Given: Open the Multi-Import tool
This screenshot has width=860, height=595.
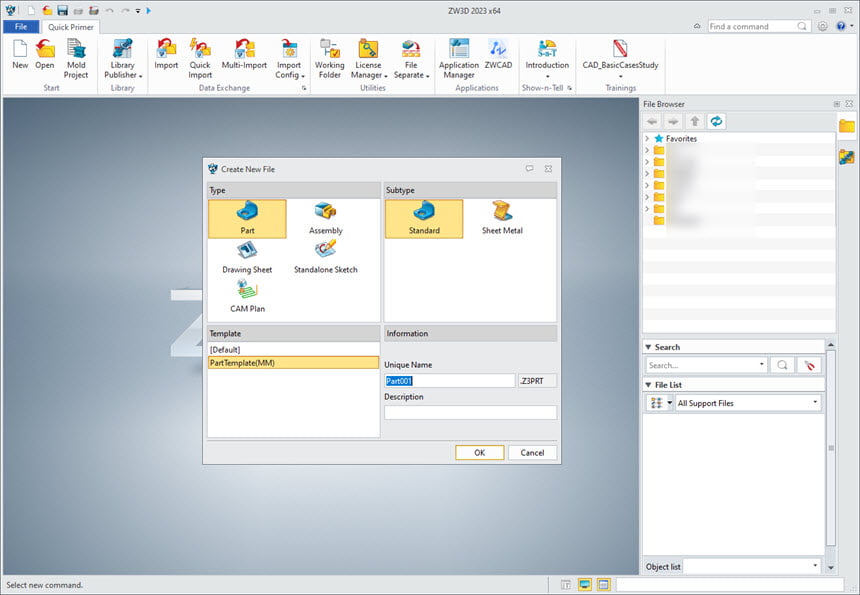Looking at the screenshot, I should coord(244,54).
